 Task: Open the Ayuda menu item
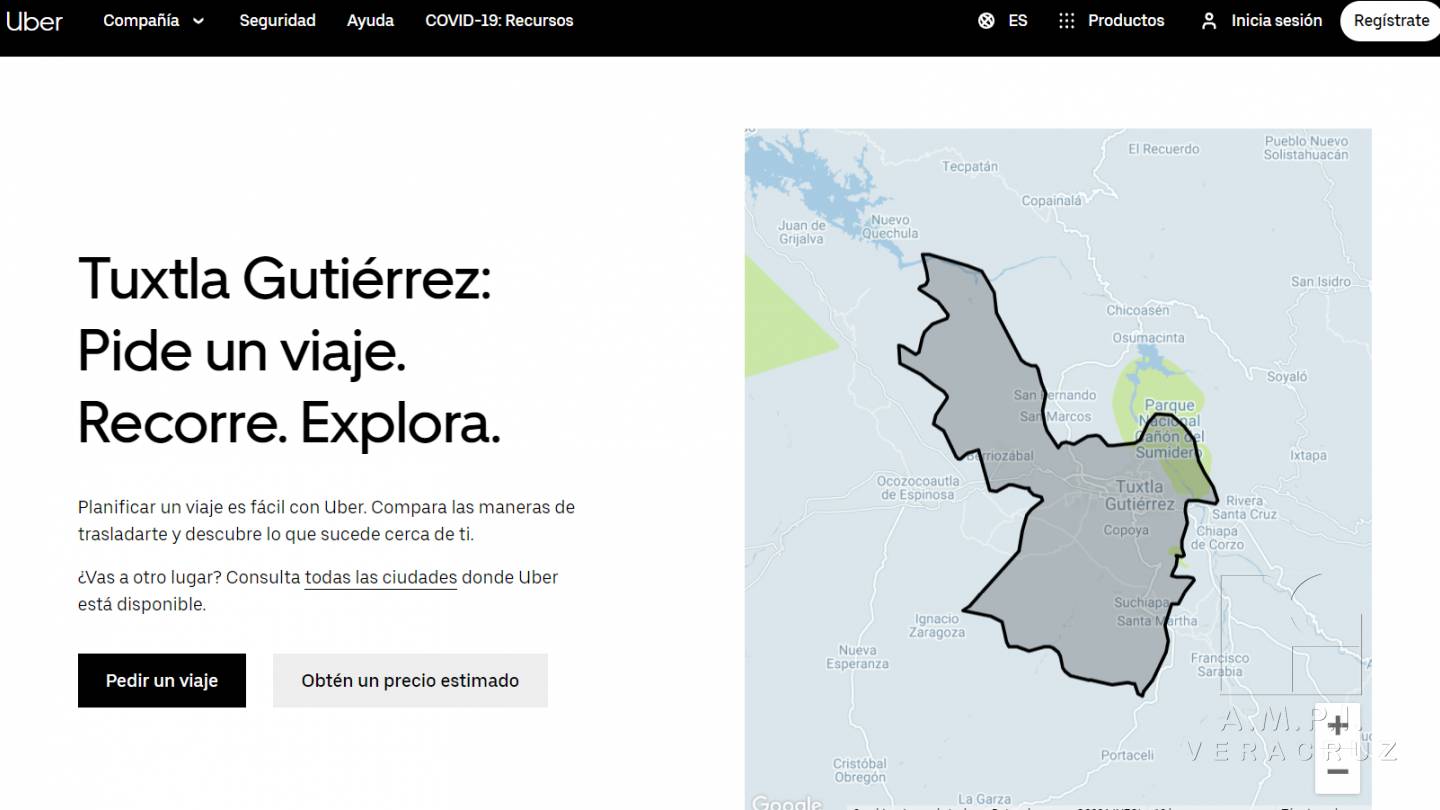click(x=370, y=21)
